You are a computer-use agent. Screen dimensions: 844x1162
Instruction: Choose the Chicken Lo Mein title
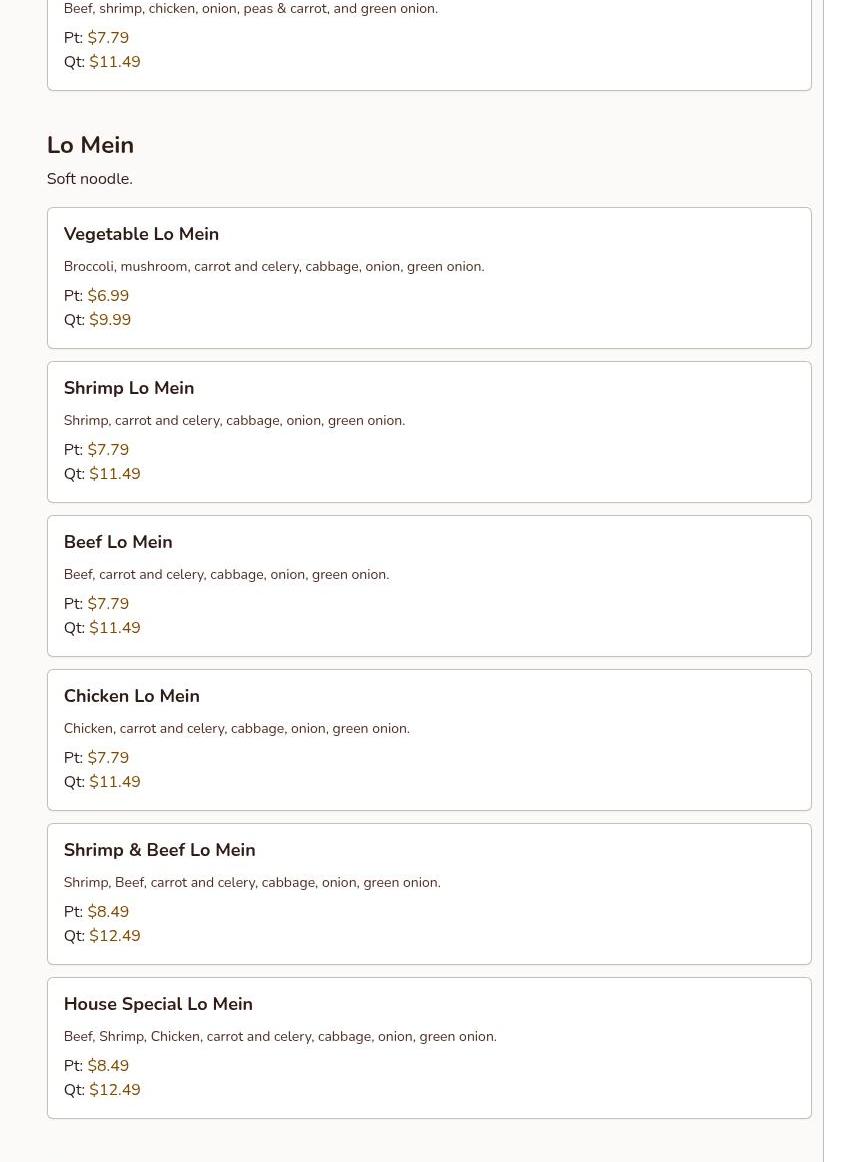[x=132, y=696]
